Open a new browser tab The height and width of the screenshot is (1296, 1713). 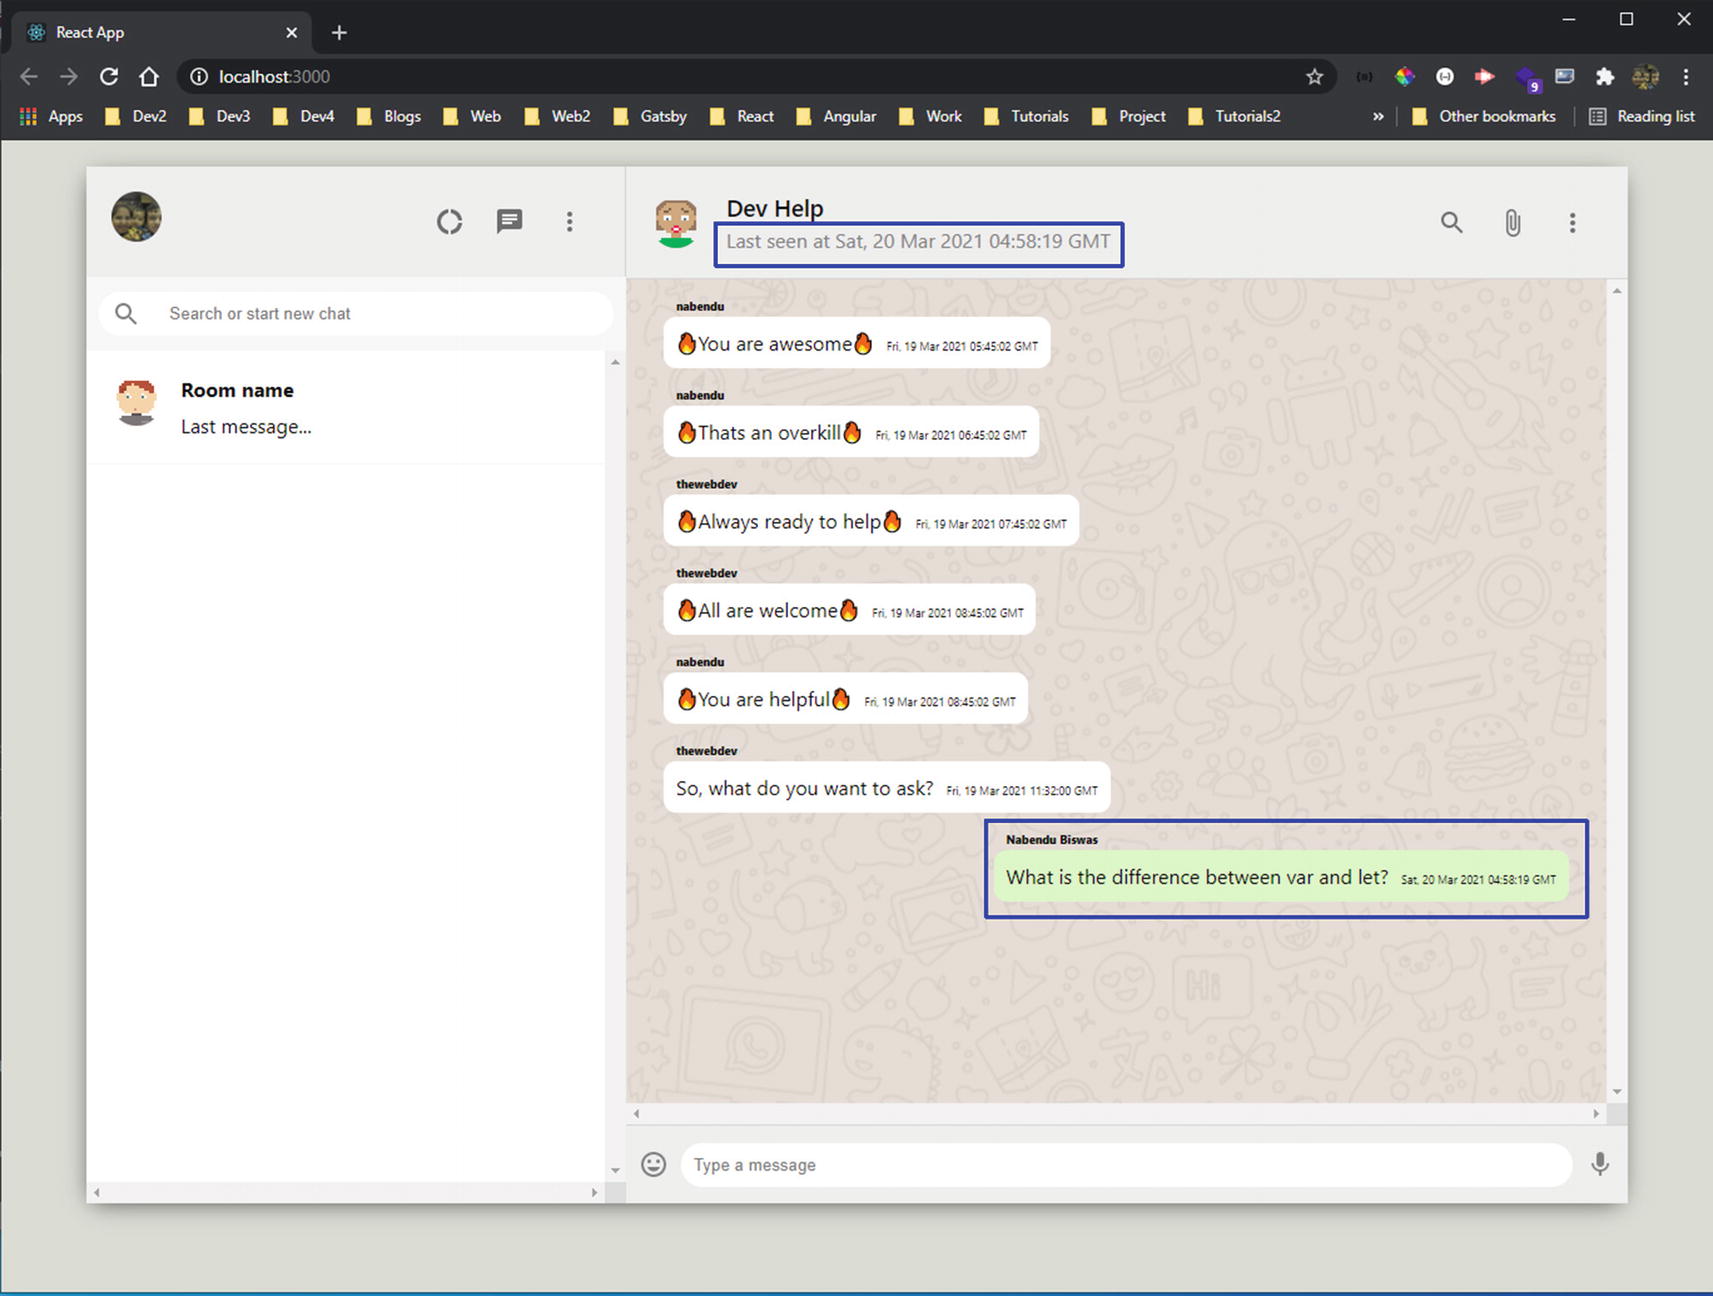click(339, 33)
